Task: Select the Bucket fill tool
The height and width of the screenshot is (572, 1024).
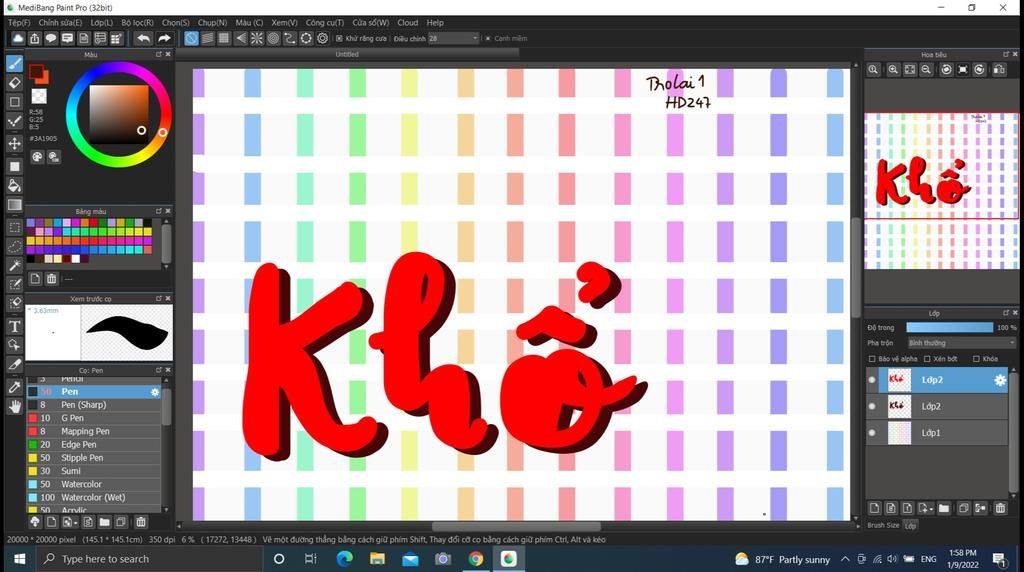Action: 14,185
